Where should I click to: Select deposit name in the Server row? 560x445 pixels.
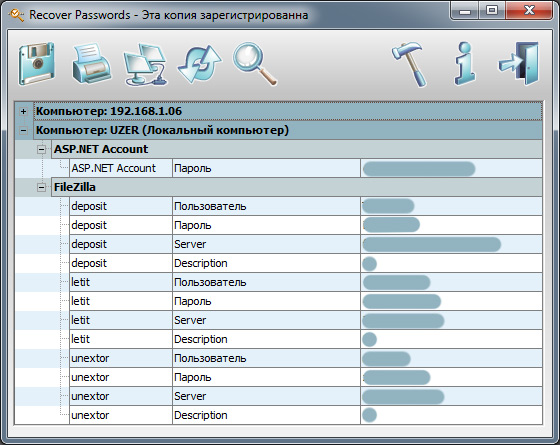tap(121, 244)
